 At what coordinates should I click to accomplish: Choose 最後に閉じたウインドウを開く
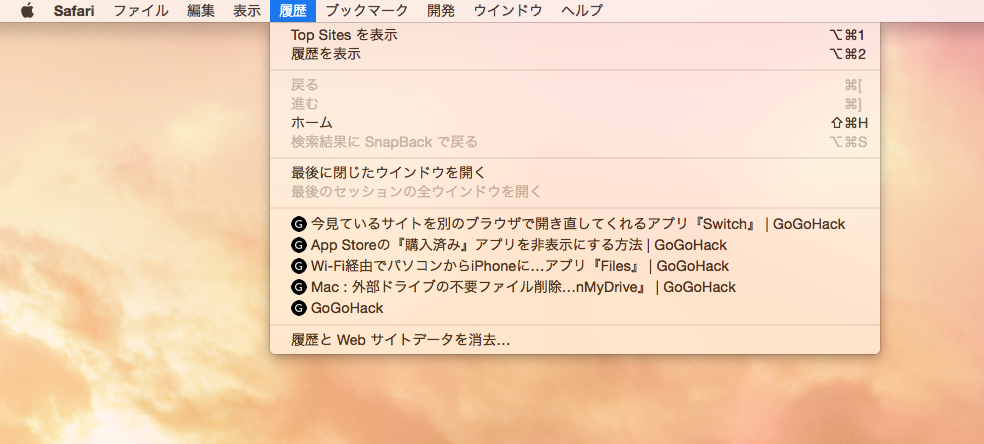[575, 172]
